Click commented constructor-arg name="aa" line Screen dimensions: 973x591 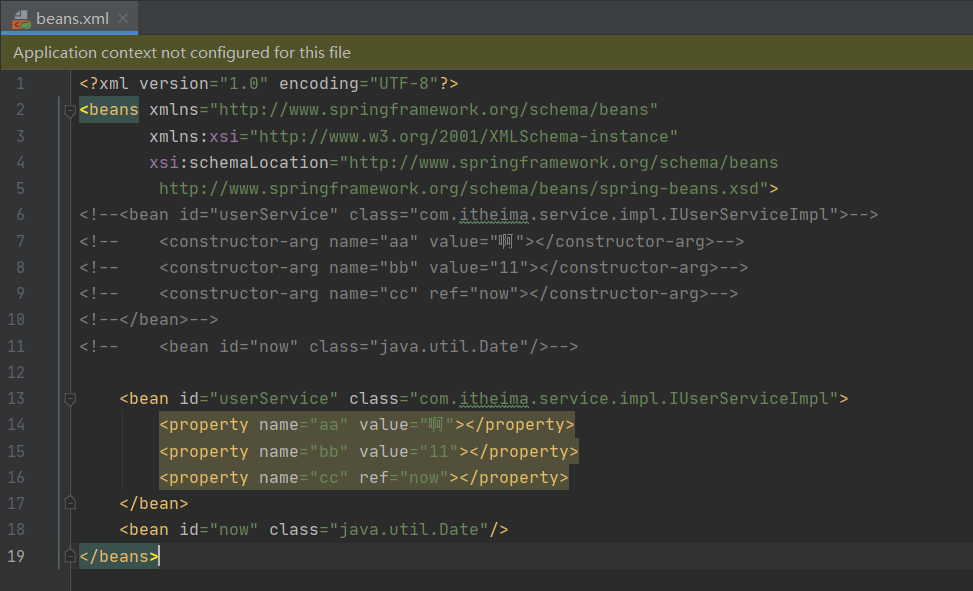click(x=411, y=241)
